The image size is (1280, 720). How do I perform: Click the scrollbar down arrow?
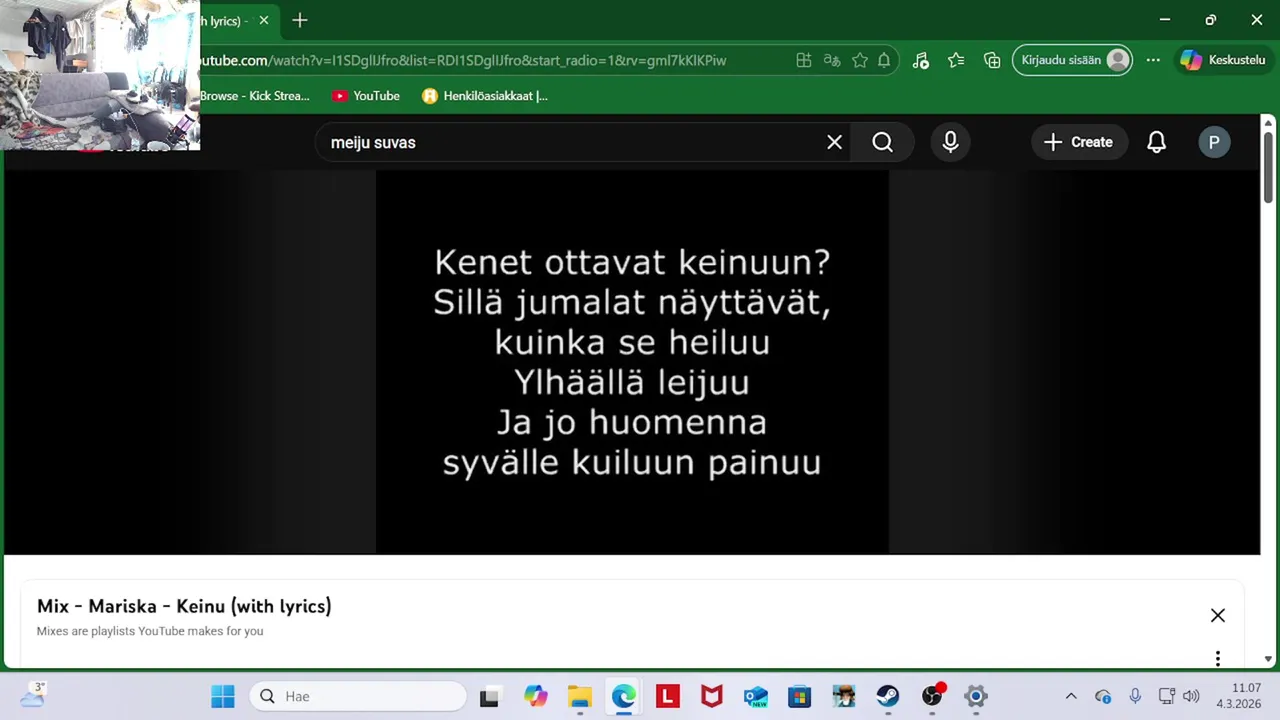tap(1268, 659)
